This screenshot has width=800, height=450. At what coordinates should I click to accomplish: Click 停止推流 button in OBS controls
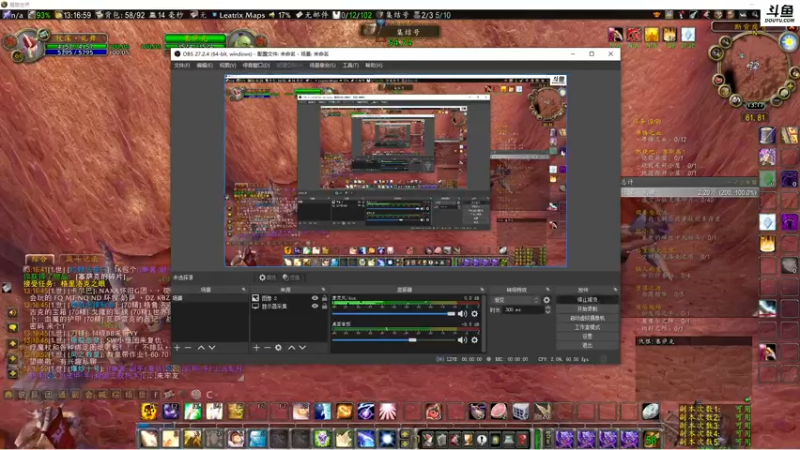[x=587, y=299]
